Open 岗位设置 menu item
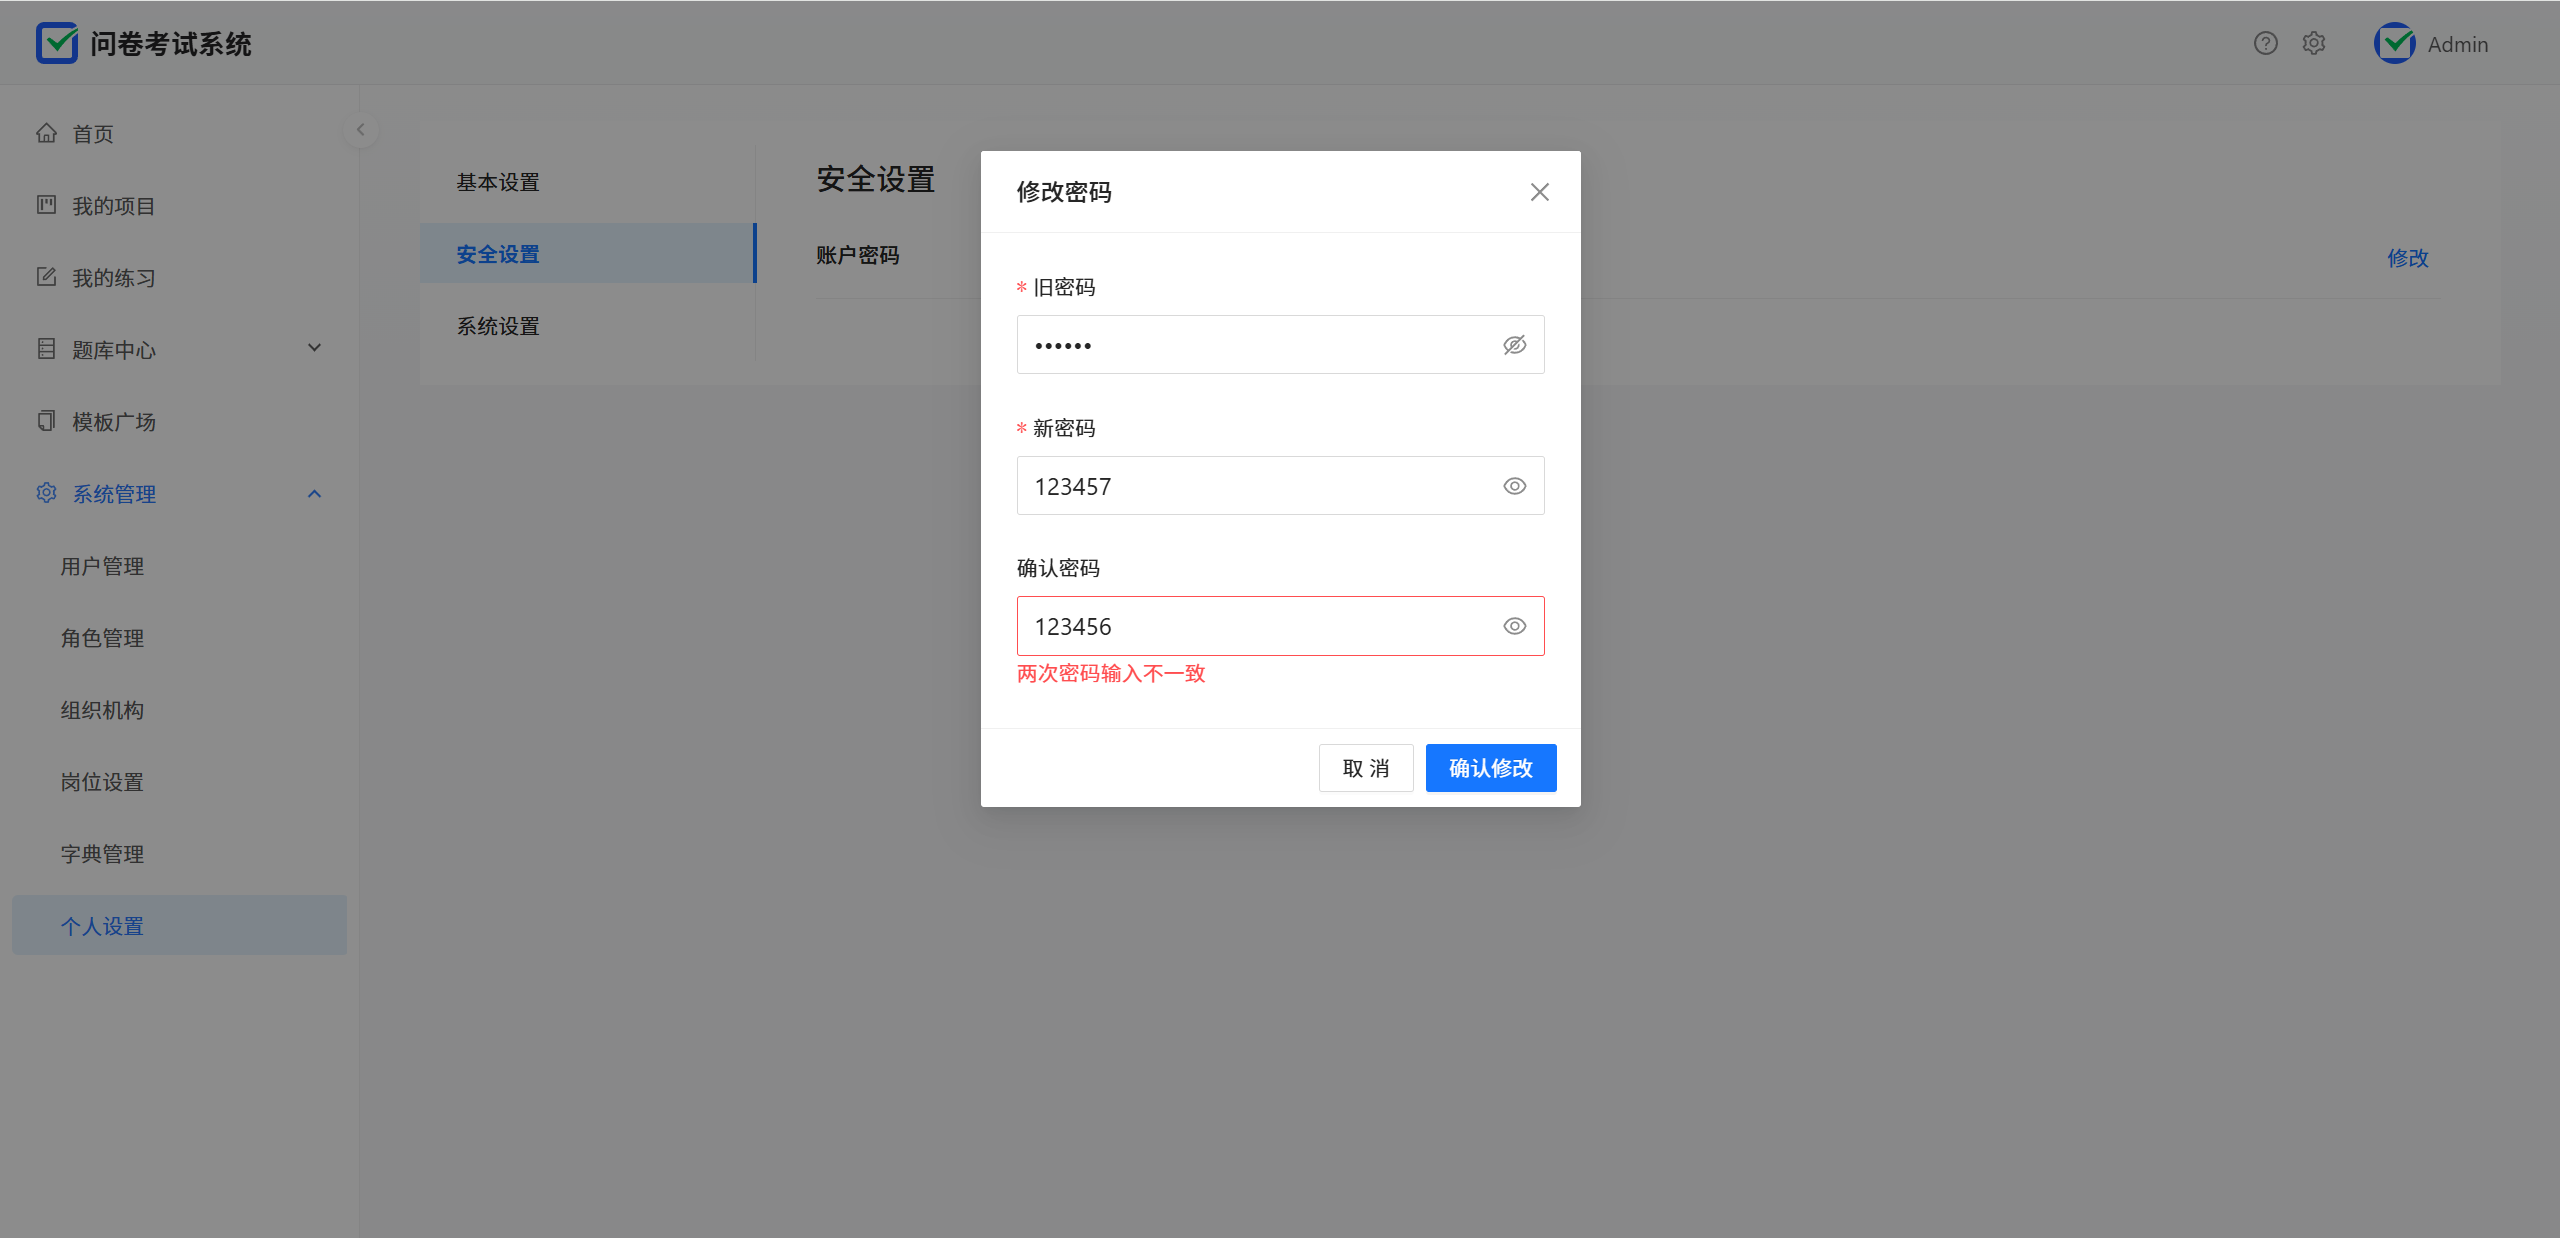 [x=180, y=782]
